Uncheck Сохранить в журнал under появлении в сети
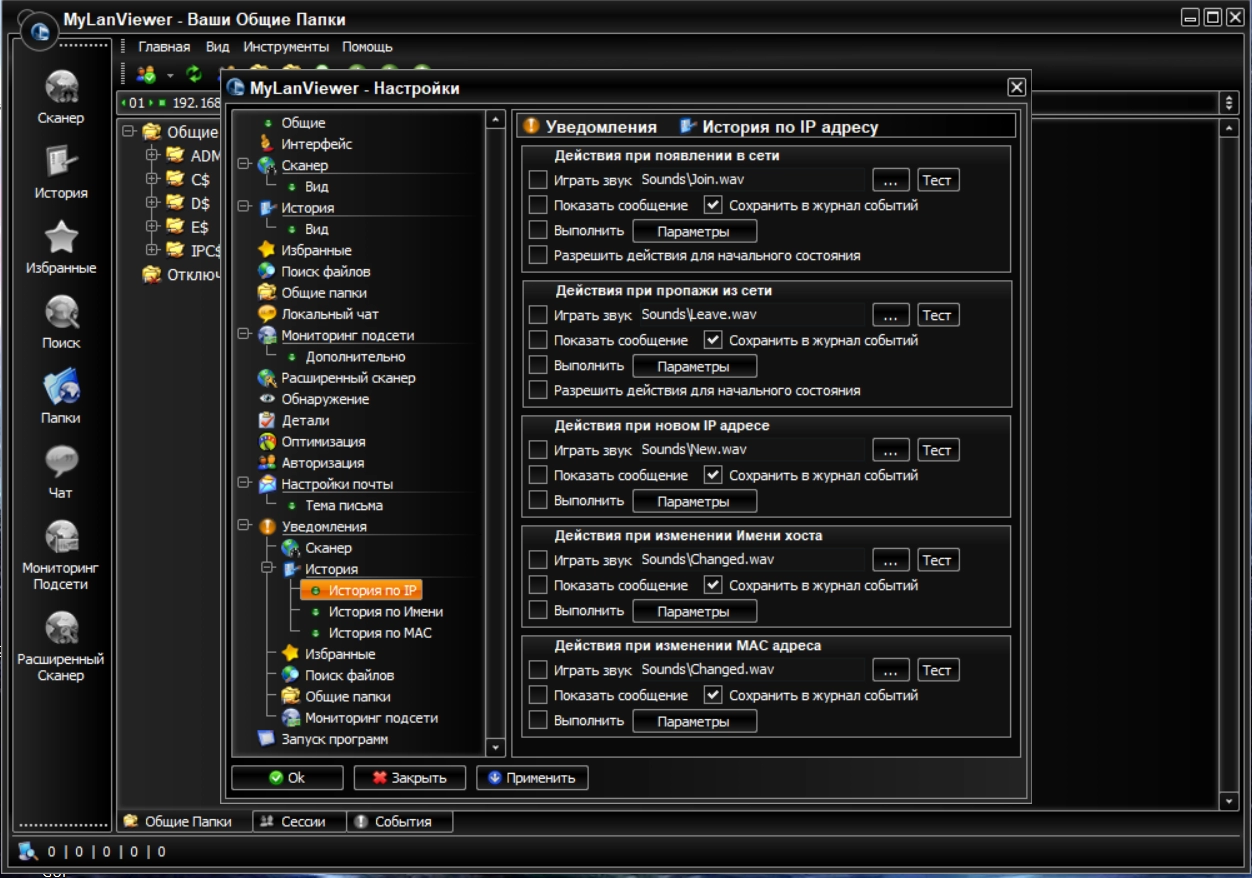Viewport: 1252px width, 878px height. pyautogui.click(x=712, y=205)
